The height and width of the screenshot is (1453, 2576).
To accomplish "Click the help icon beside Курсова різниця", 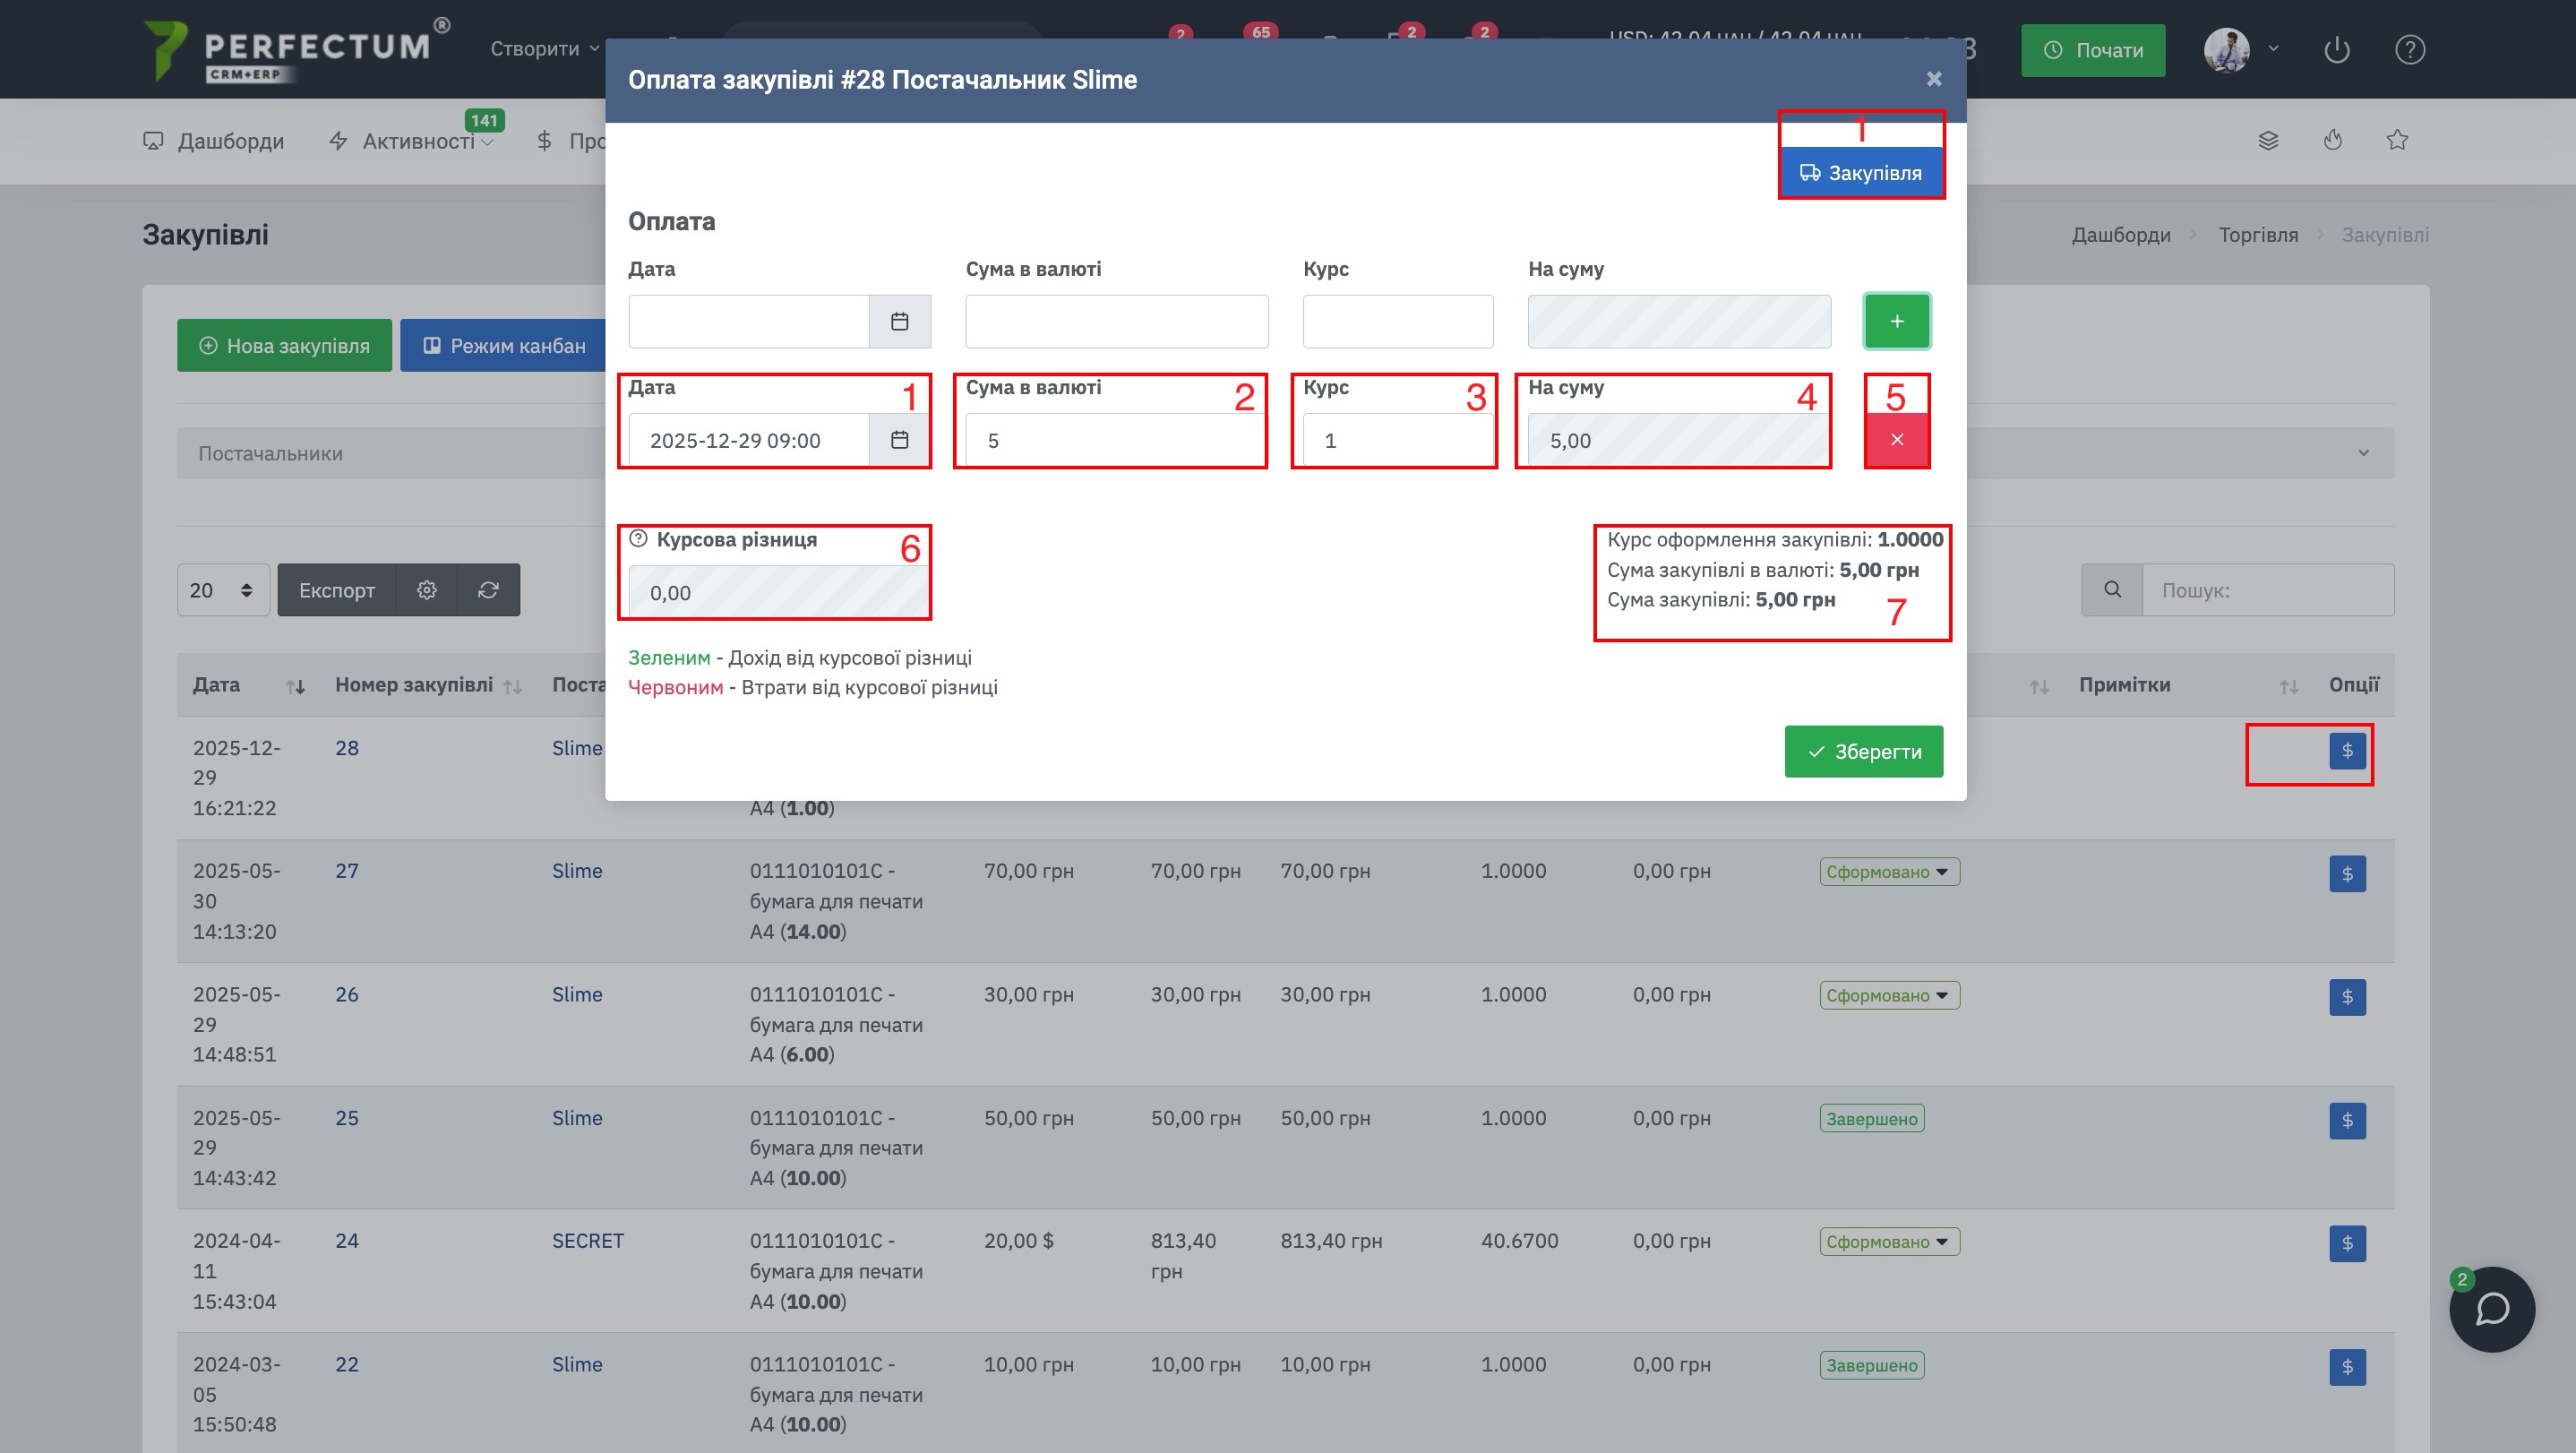I will click(638, 539).
